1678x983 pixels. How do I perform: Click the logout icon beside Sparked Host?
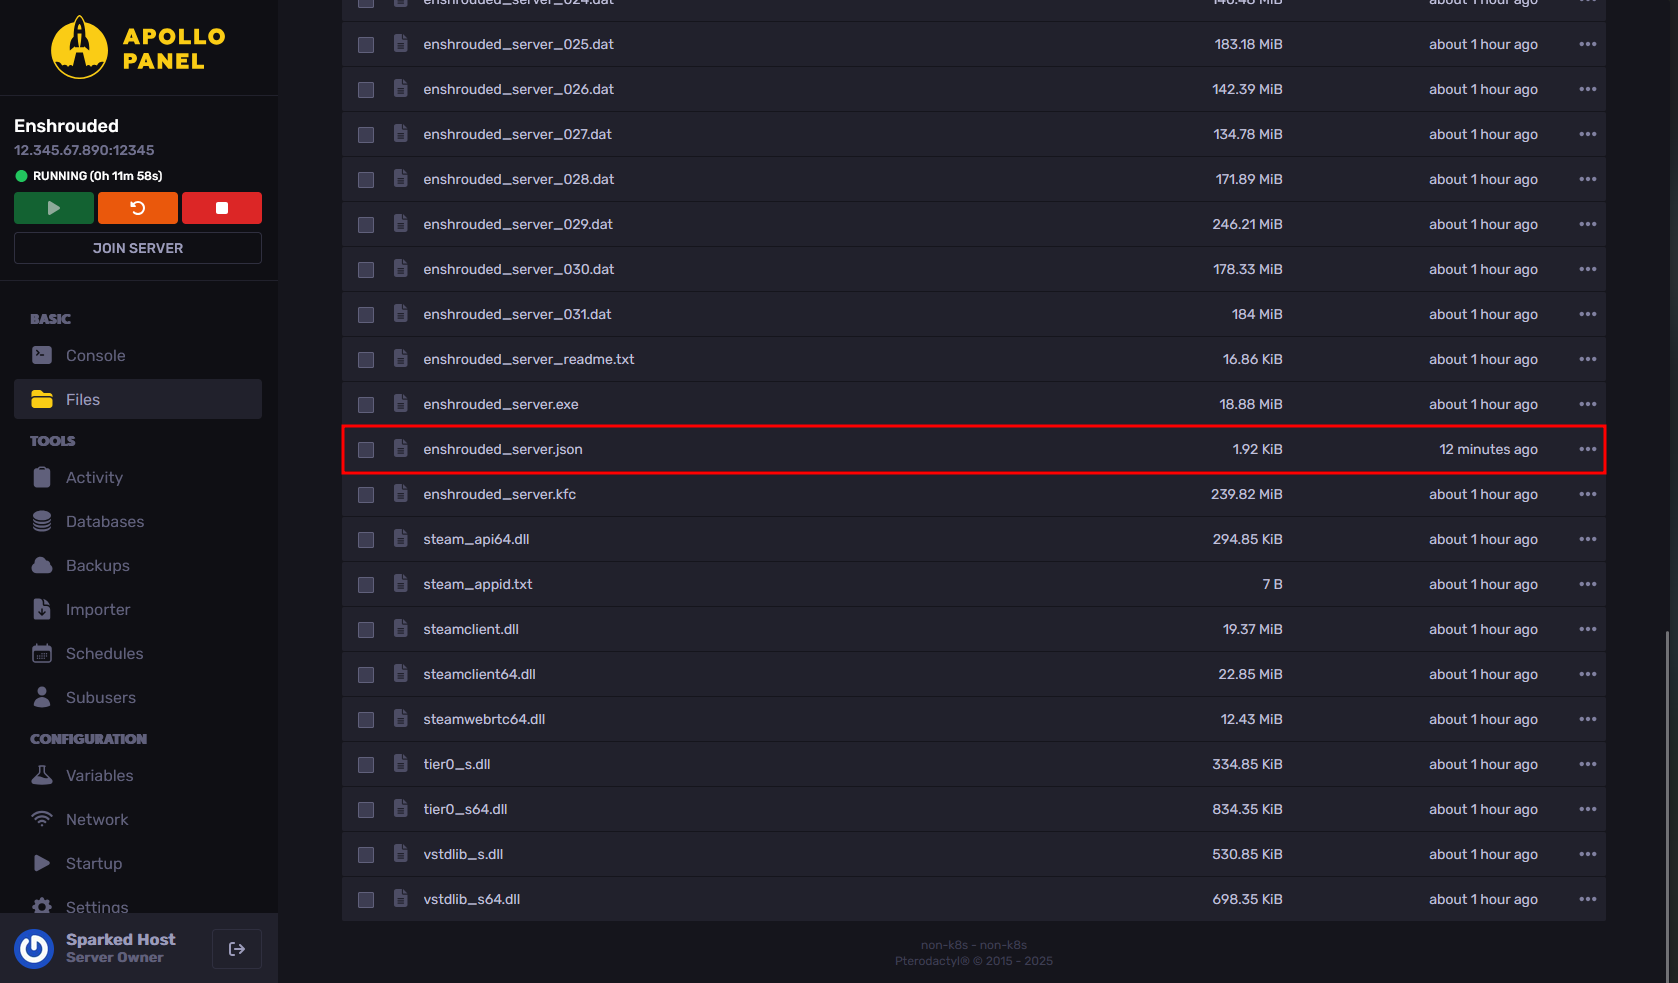(237, 949)
